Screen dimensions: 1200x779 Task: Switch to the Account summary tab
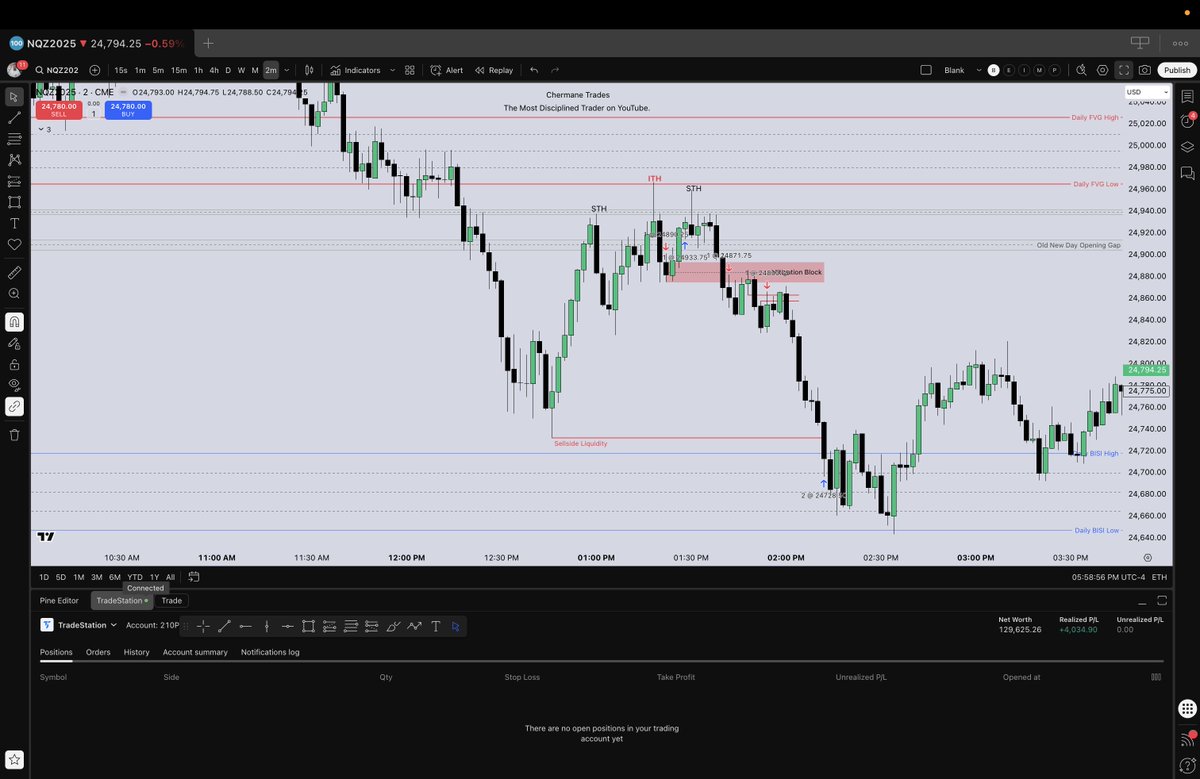click(x=195, y=652)
